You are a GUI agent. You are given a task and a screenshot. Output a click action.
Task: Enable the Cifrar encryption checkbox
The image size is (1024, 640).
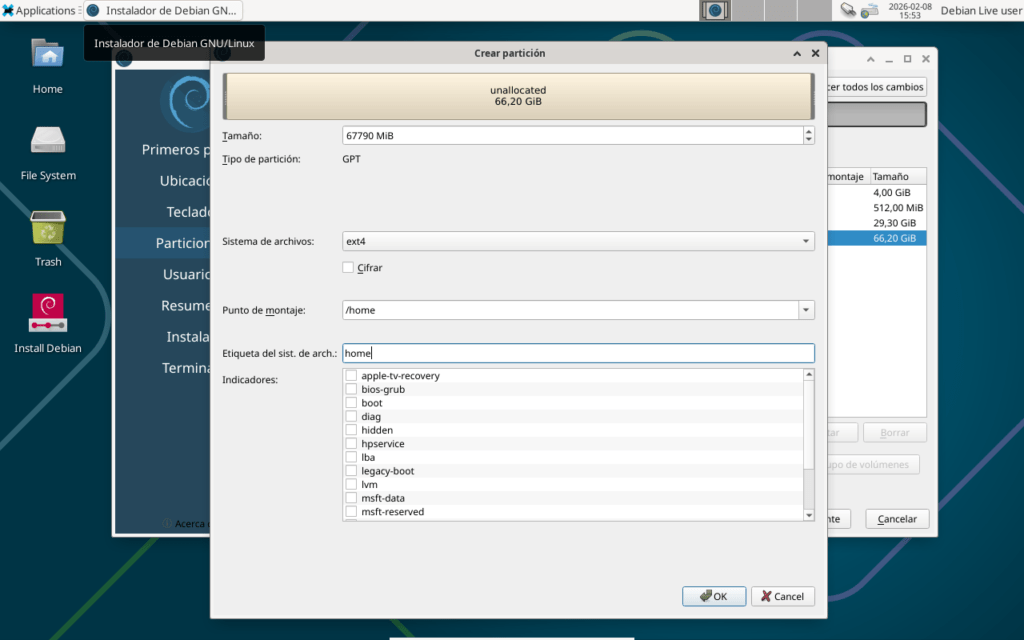click(x=348, y=268)
